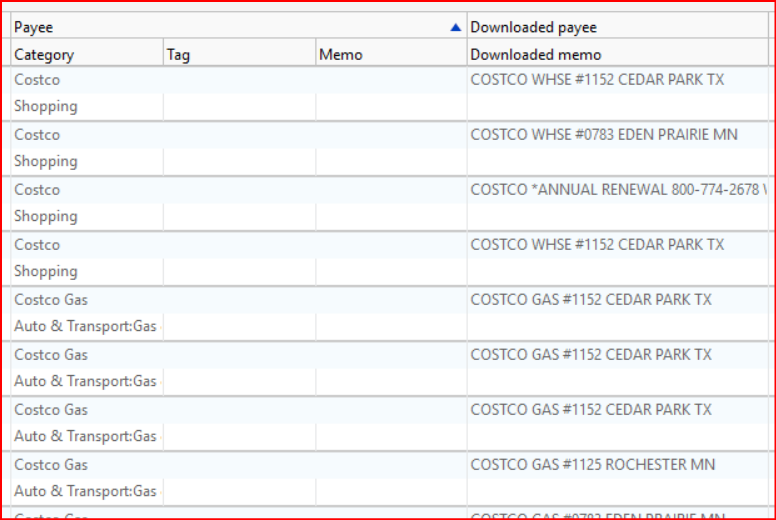Image resolution: width=776 pixels, height=520 pixels.
Task: Click Shopping category in the Annual Renewal transaction
Action: tap(46, 216)
